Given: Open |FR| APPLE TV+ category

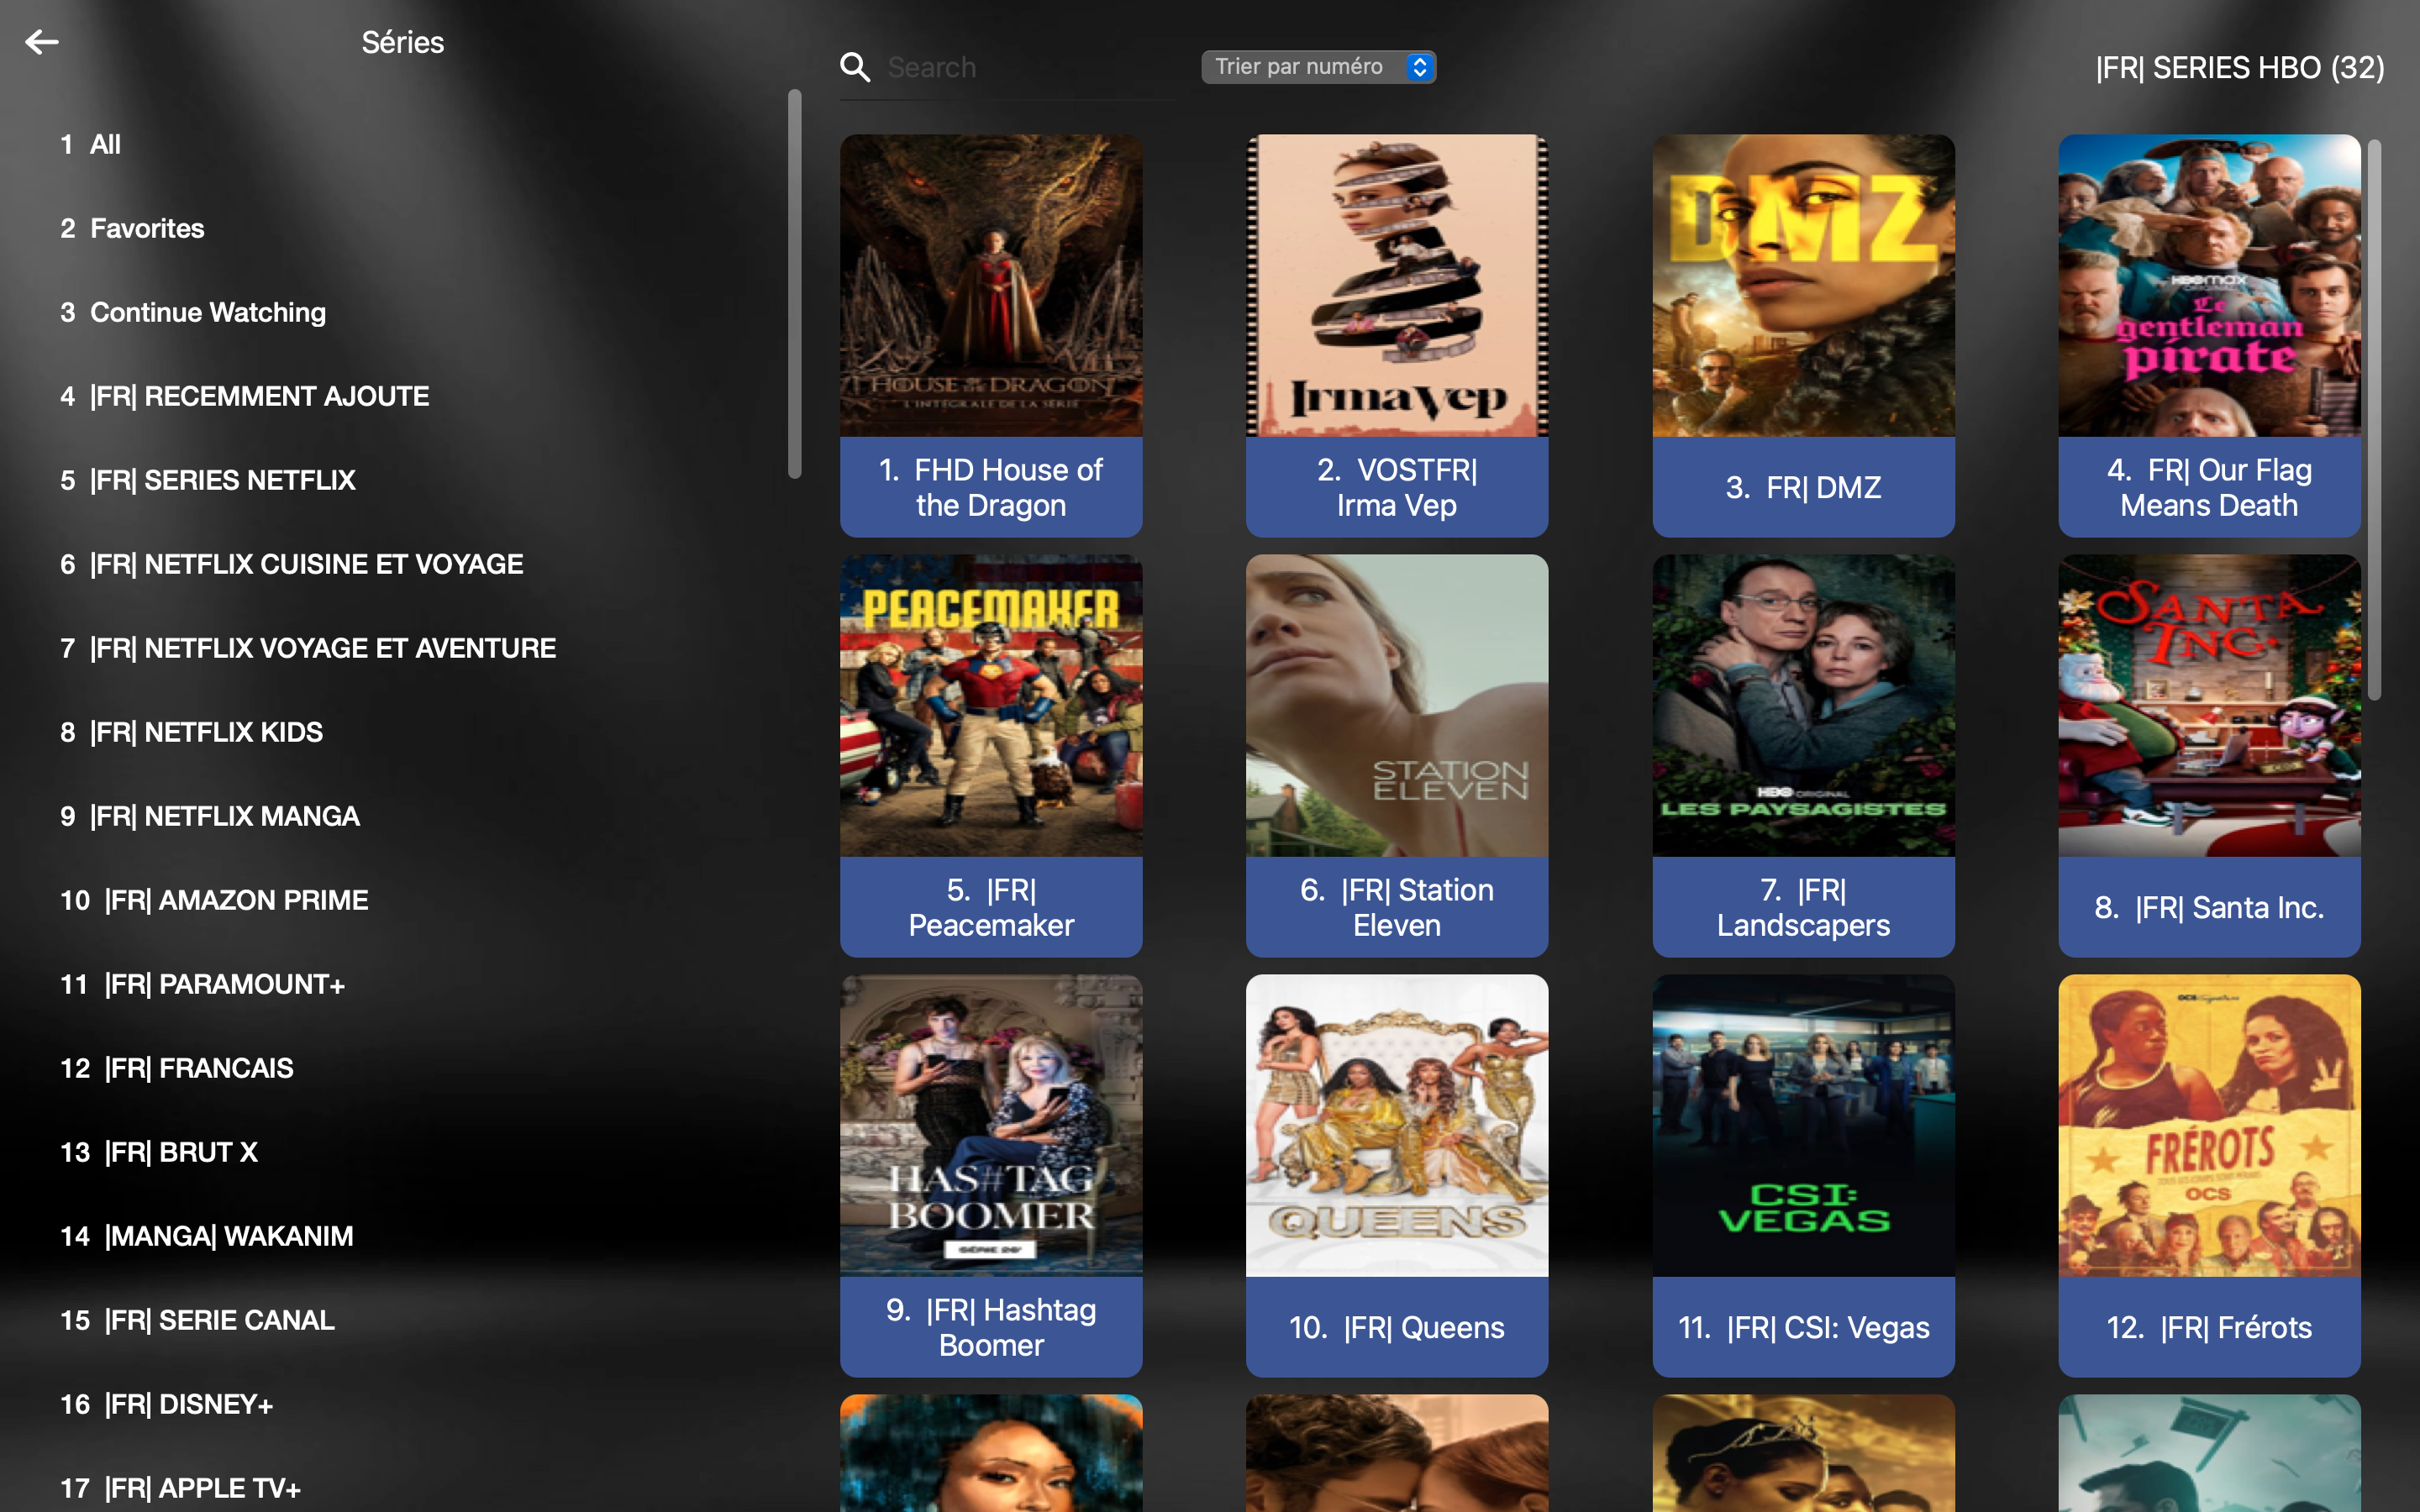Looking at the screenshot, I should click(181, 1488).
